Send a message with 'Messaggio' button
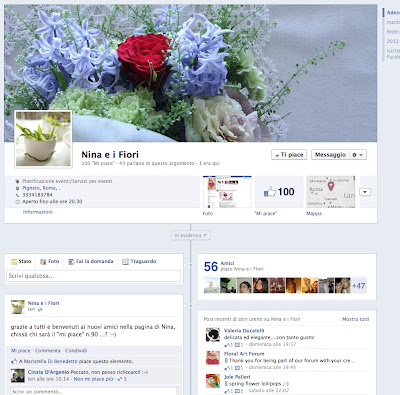This screenshot has width=400, height=395. pyautogui.click(x=330, y=155)
